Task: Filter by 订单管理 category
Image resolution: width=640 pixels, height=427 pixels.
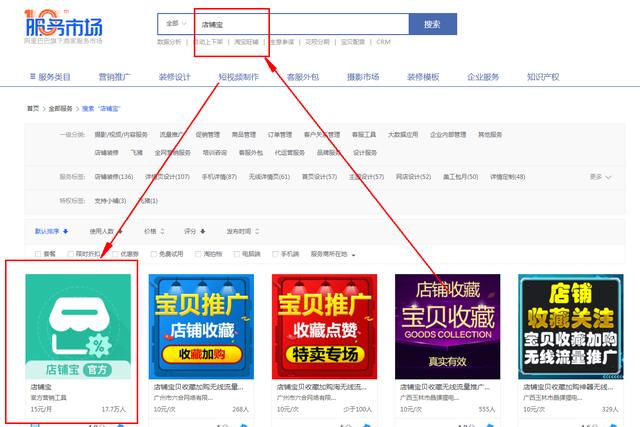Action: pyautogui.click(x=280, y=134)
